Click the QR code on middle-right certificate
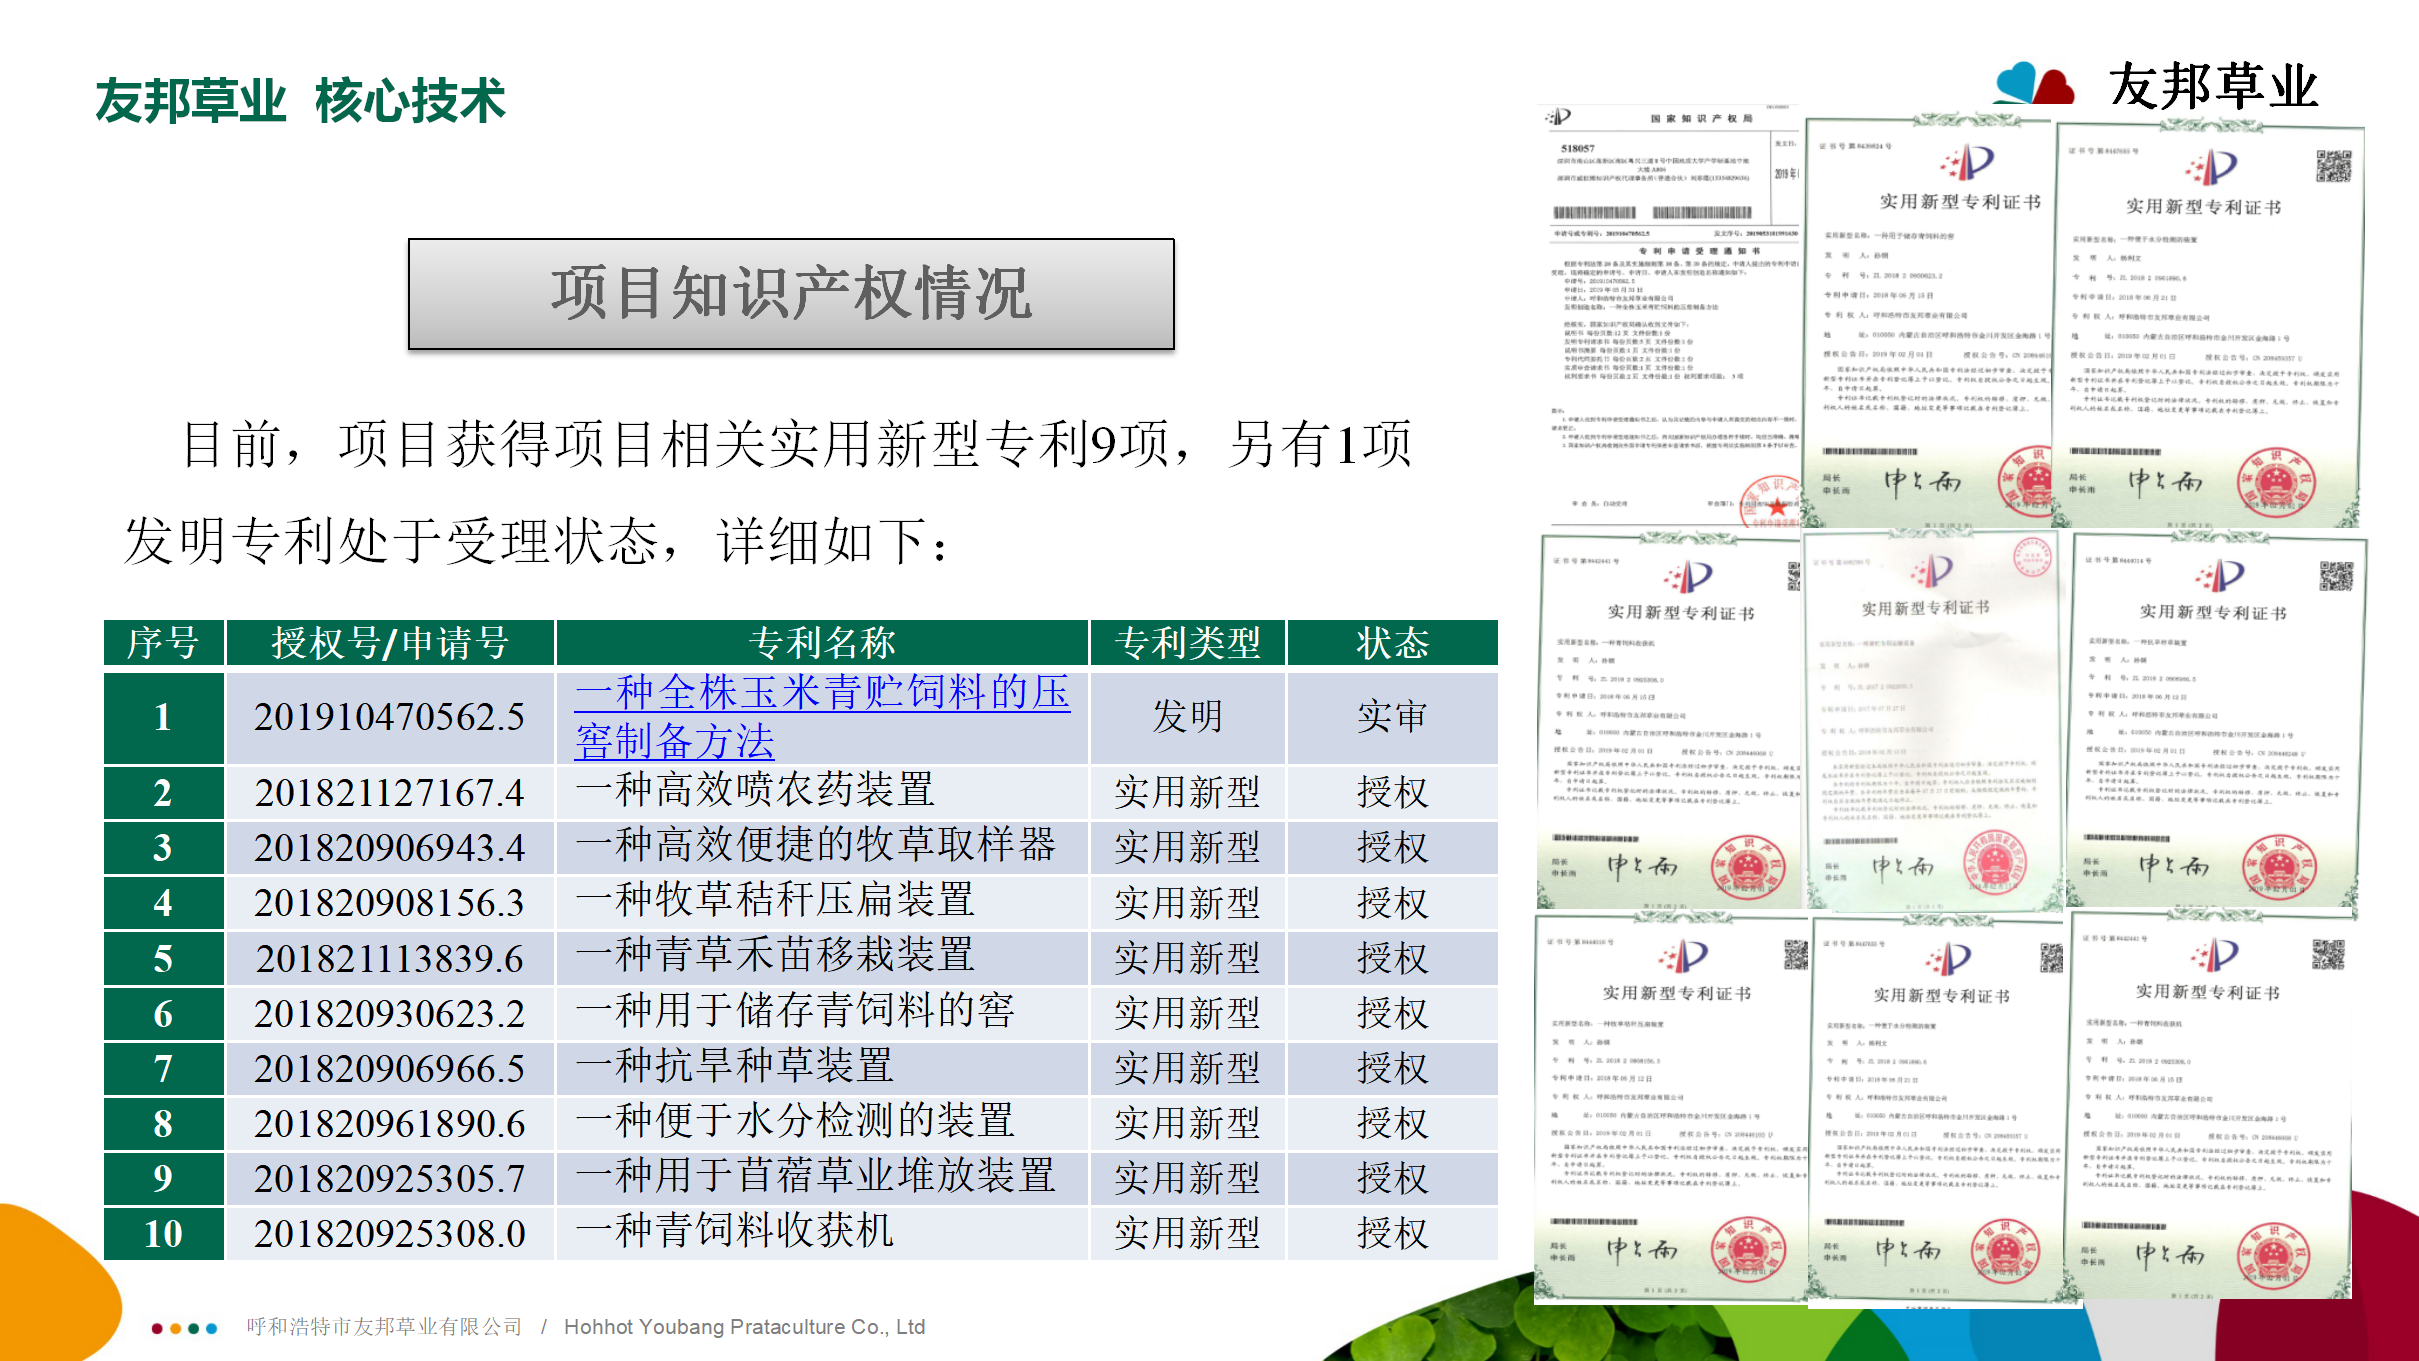2419x1361 pixels. [2335, 577]
